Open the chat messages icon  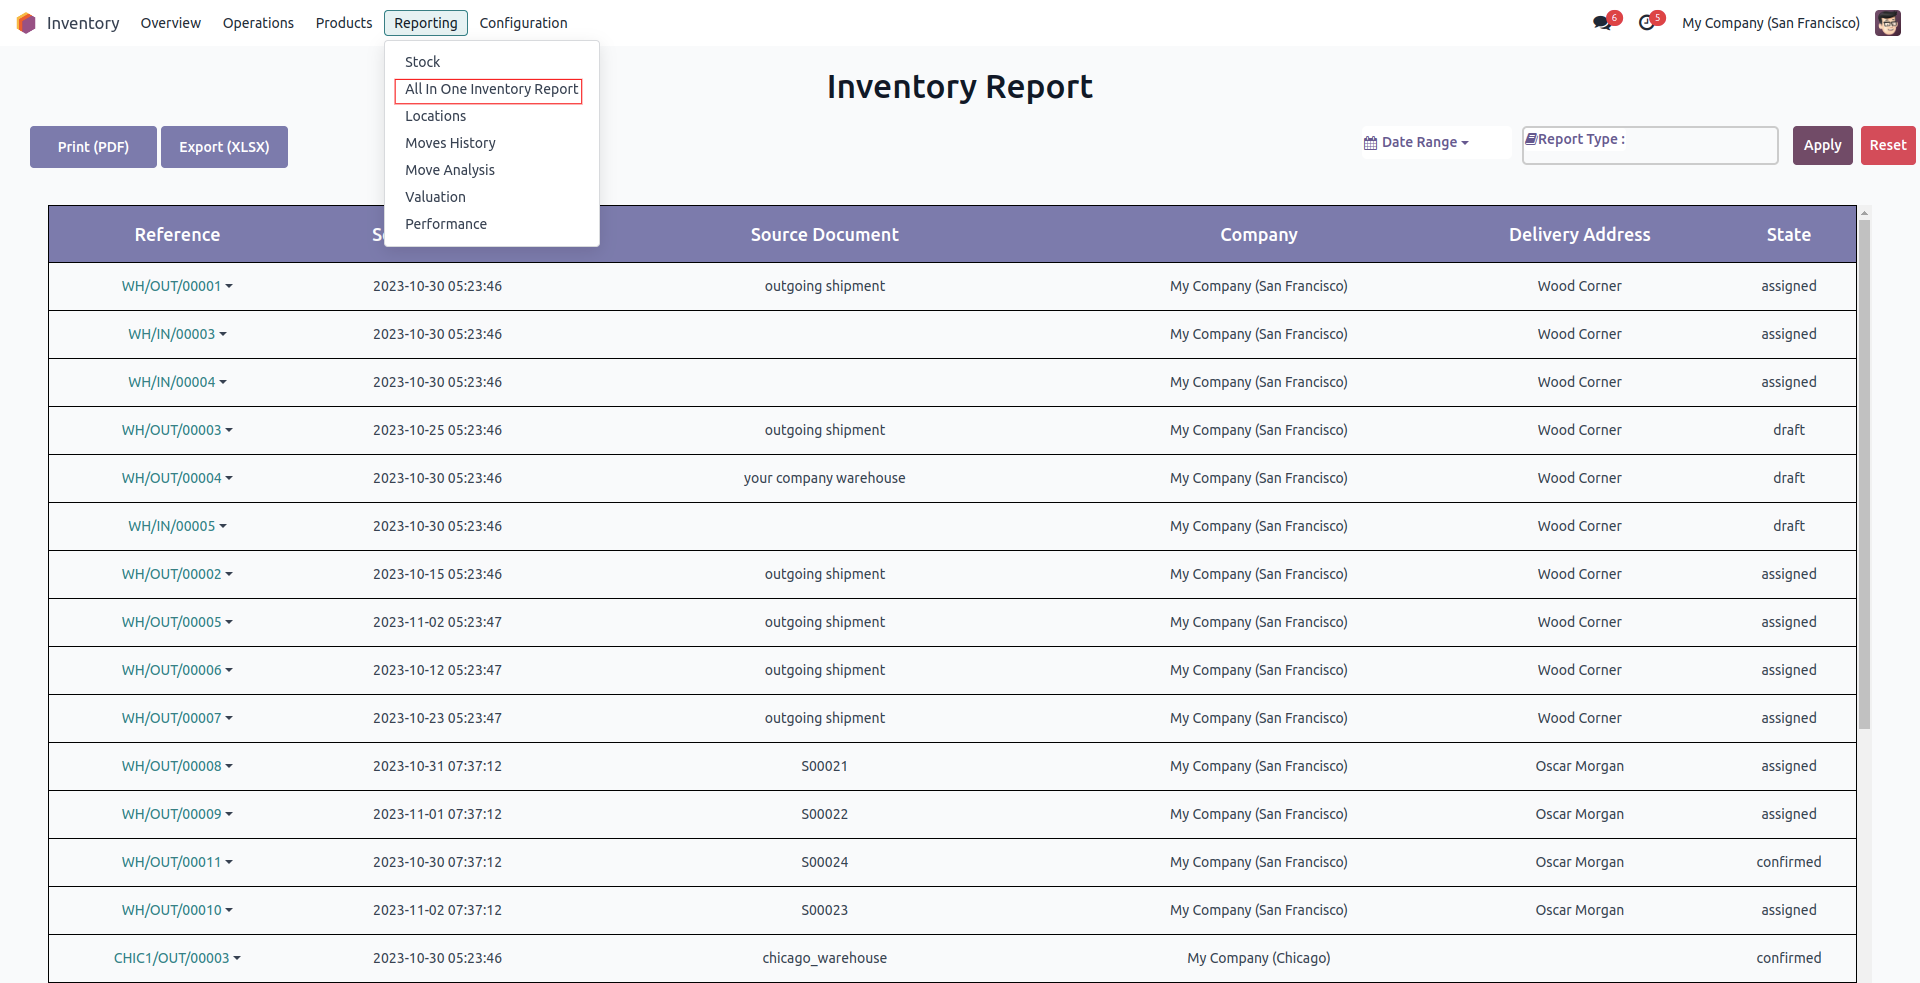(x=1602, y=23)
